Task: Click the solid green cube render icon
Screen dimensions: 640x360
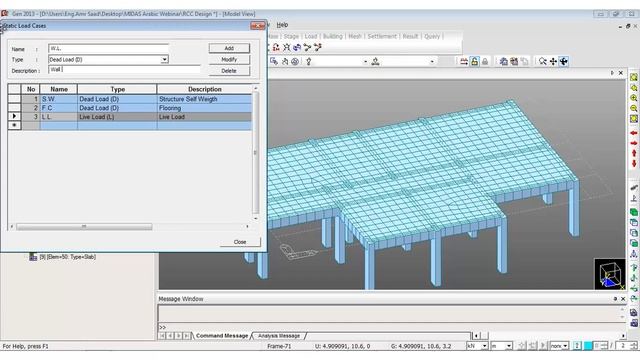Action: point(633,212)
